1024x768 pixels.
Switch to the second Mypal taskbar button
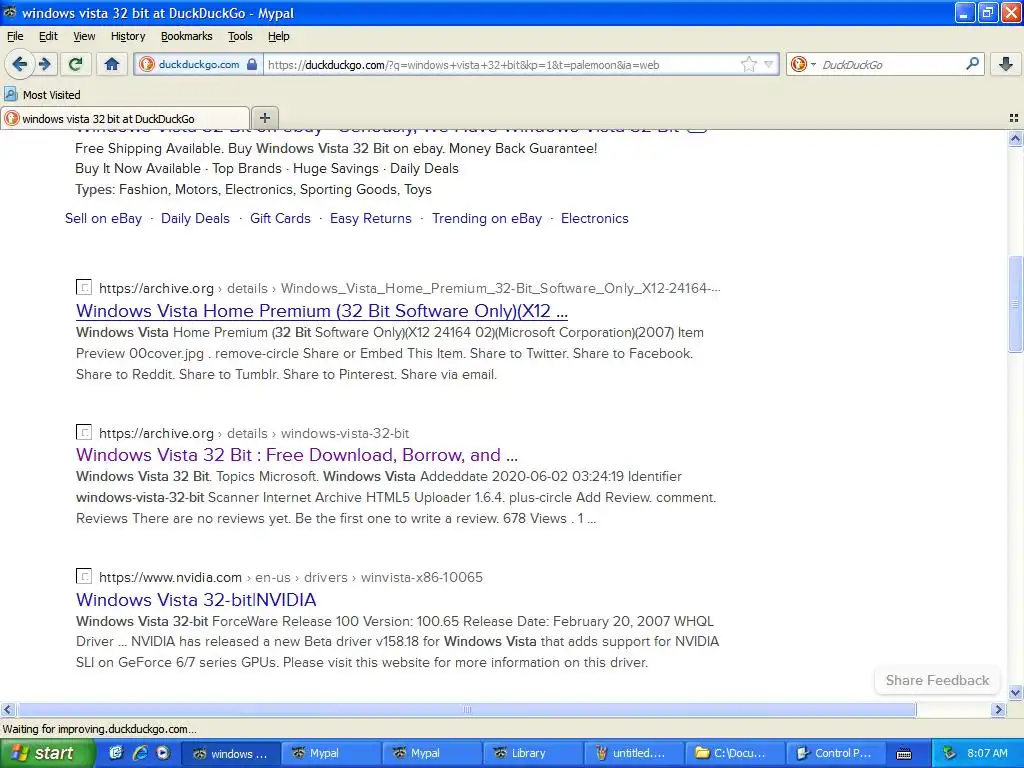[432, 754]
